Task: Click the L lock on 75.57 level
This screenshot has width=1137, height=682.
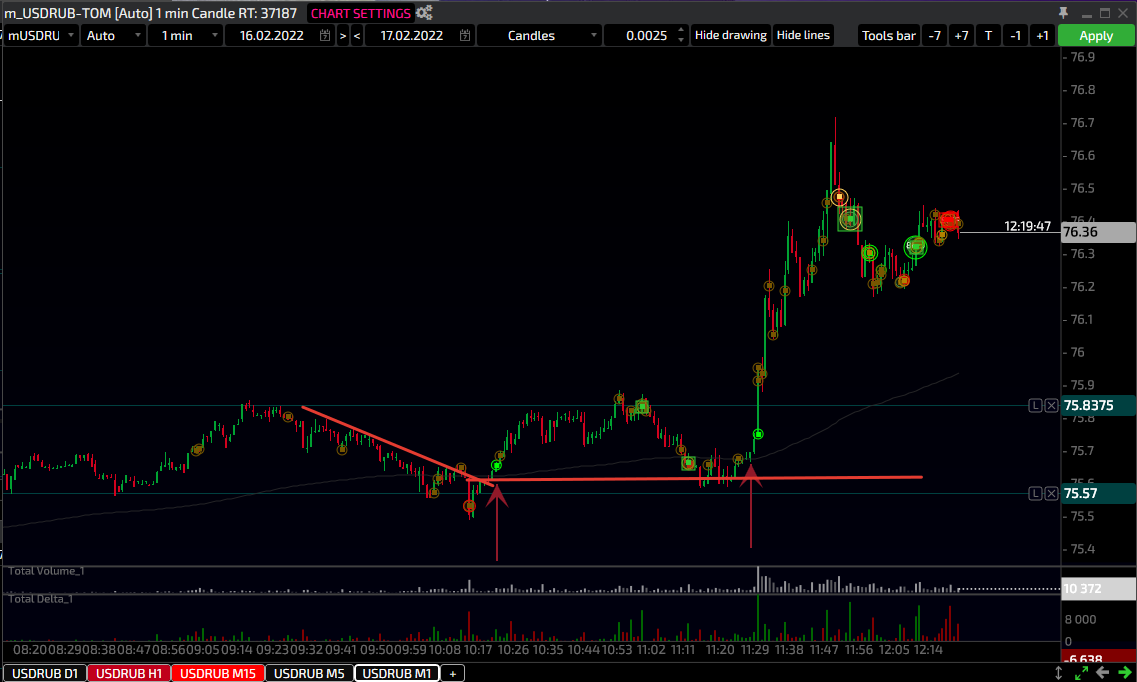Action: 1036,493
